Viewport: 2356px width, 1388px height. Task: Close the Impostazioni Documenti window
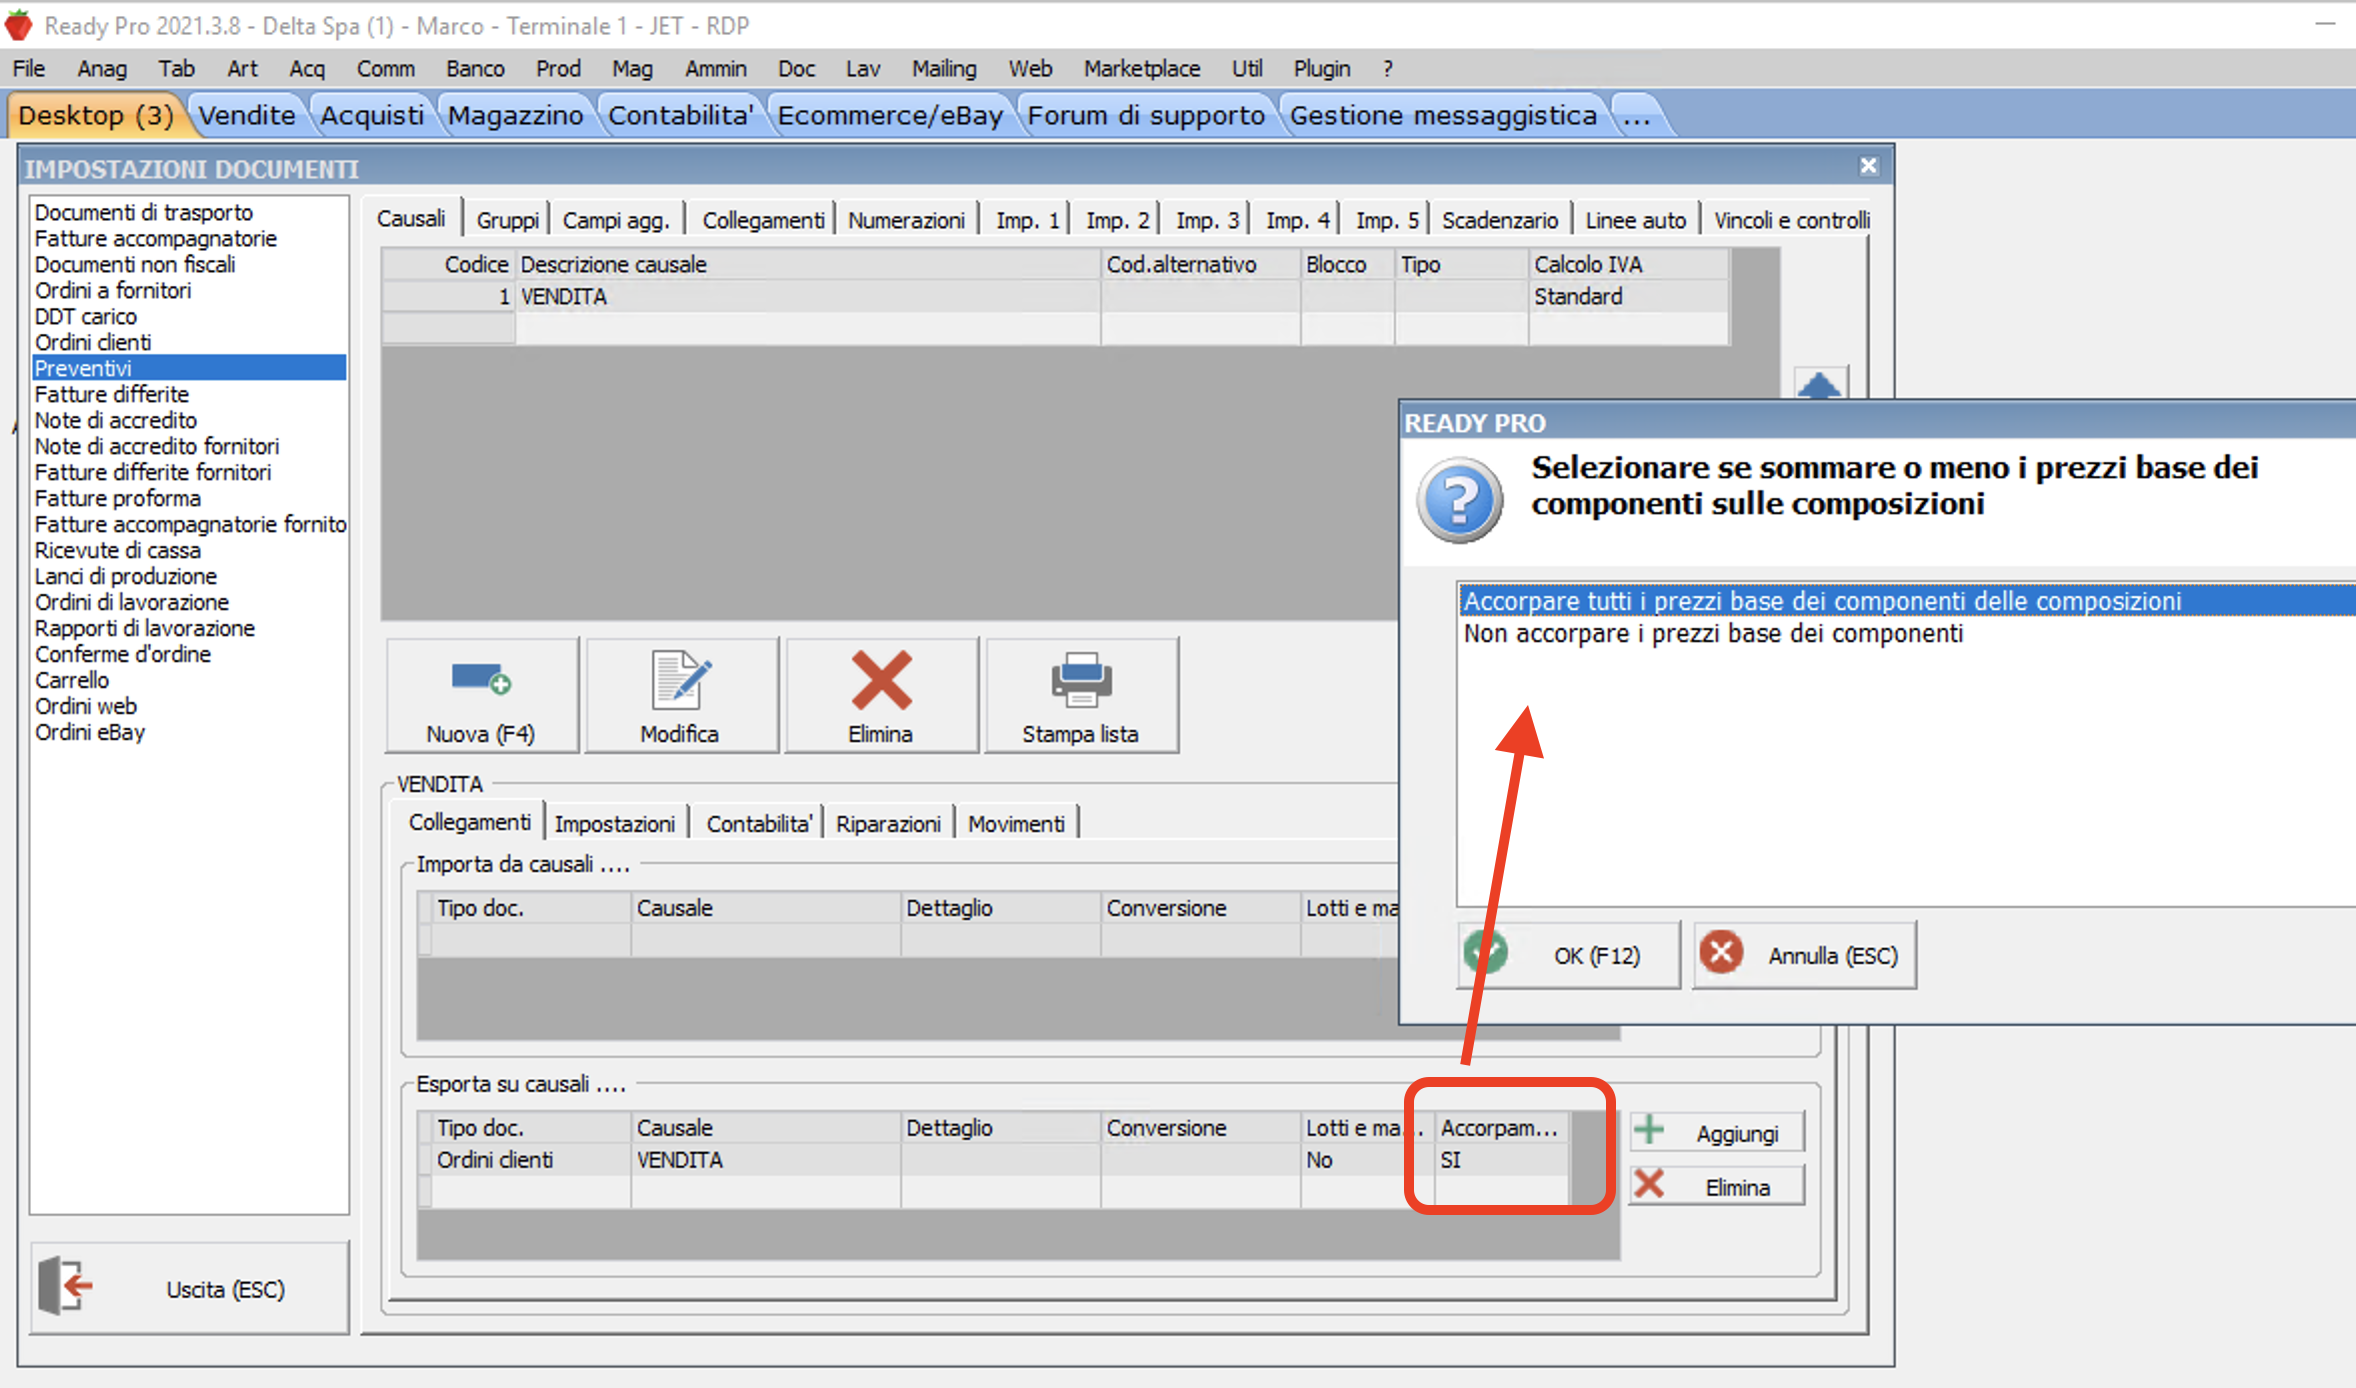pos(1868,167)
